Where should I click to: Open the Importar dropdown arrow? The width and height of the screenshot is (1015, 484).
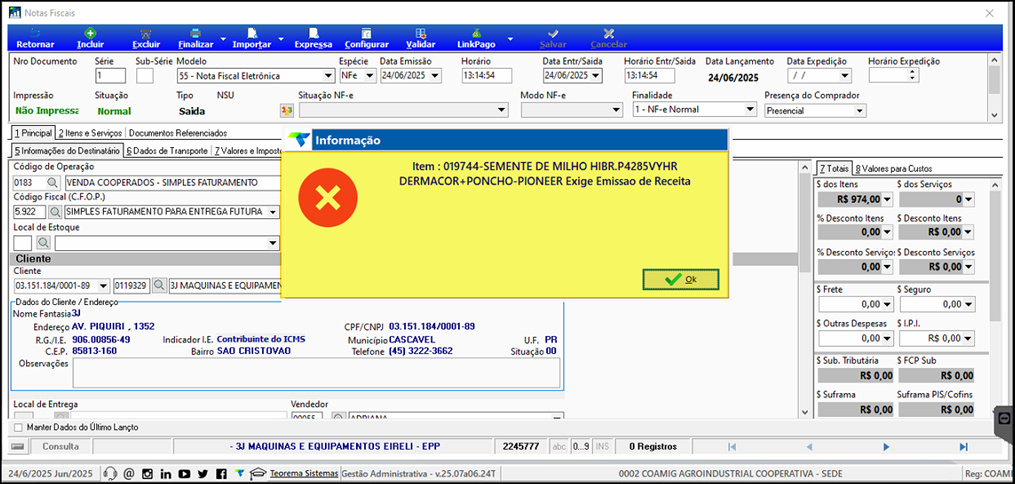coord(281,39)
